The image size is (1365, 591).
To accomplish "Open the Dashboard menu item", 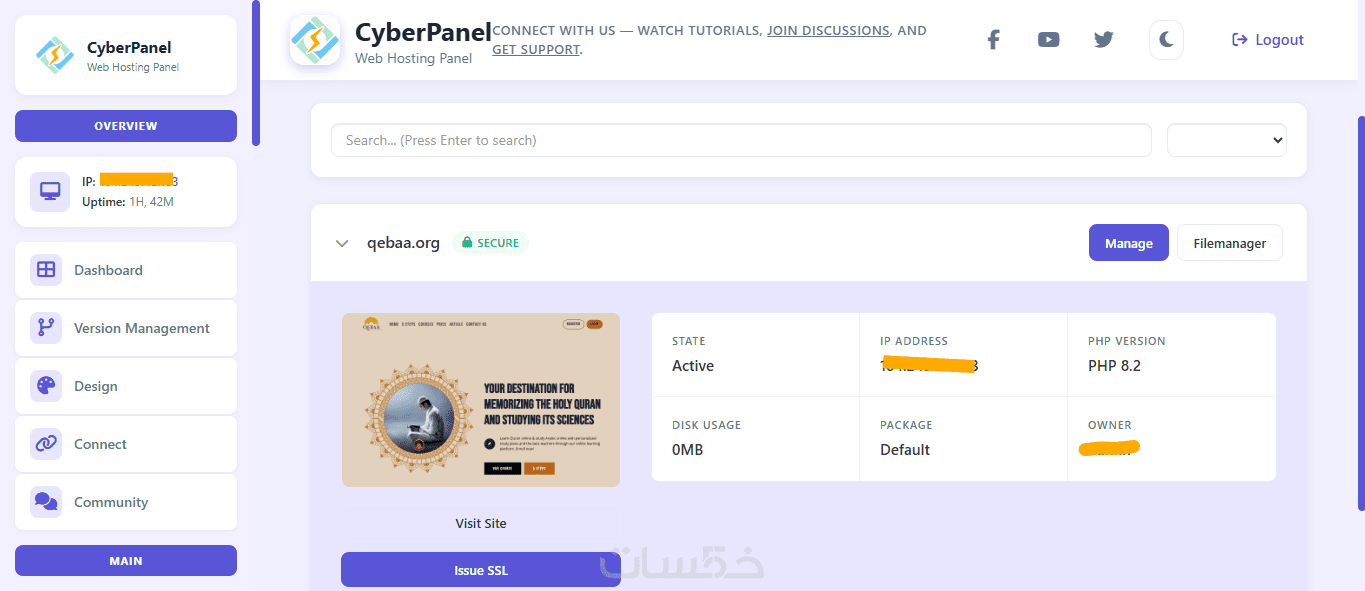I will pos(108,270).
